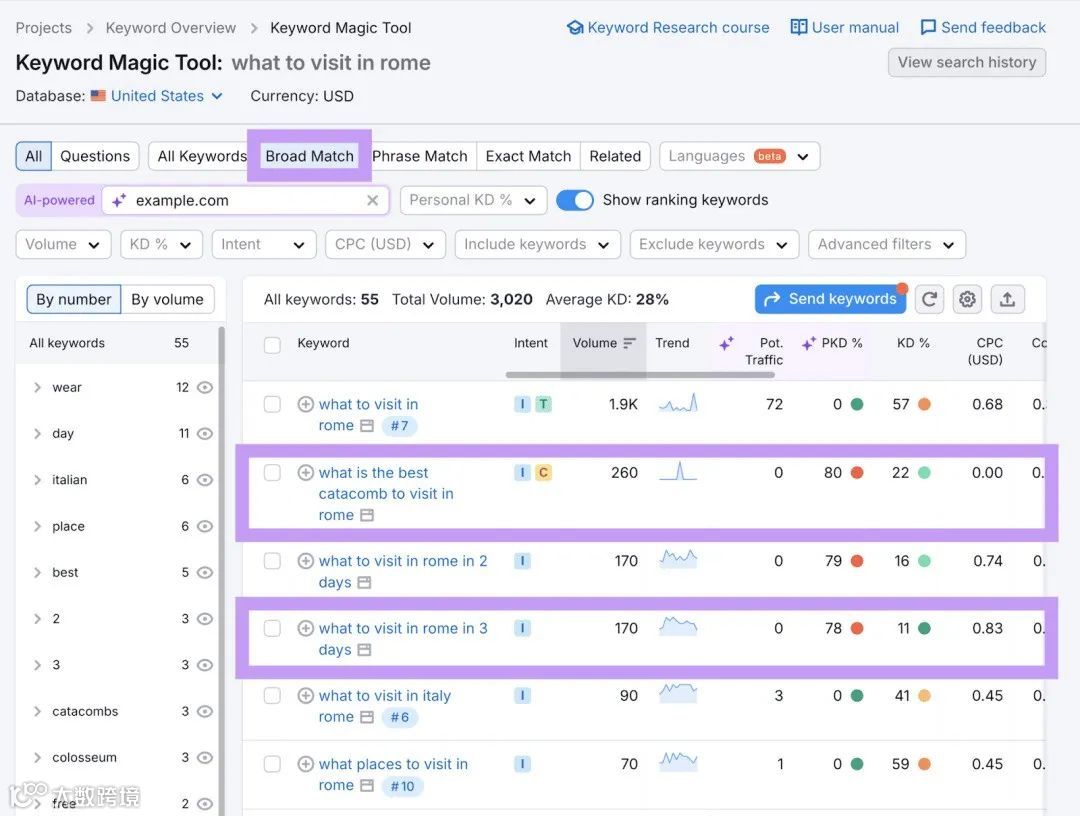Click the export upload icon
The height and width of the screenshot is (816, 1080).
pos(1007,299)
